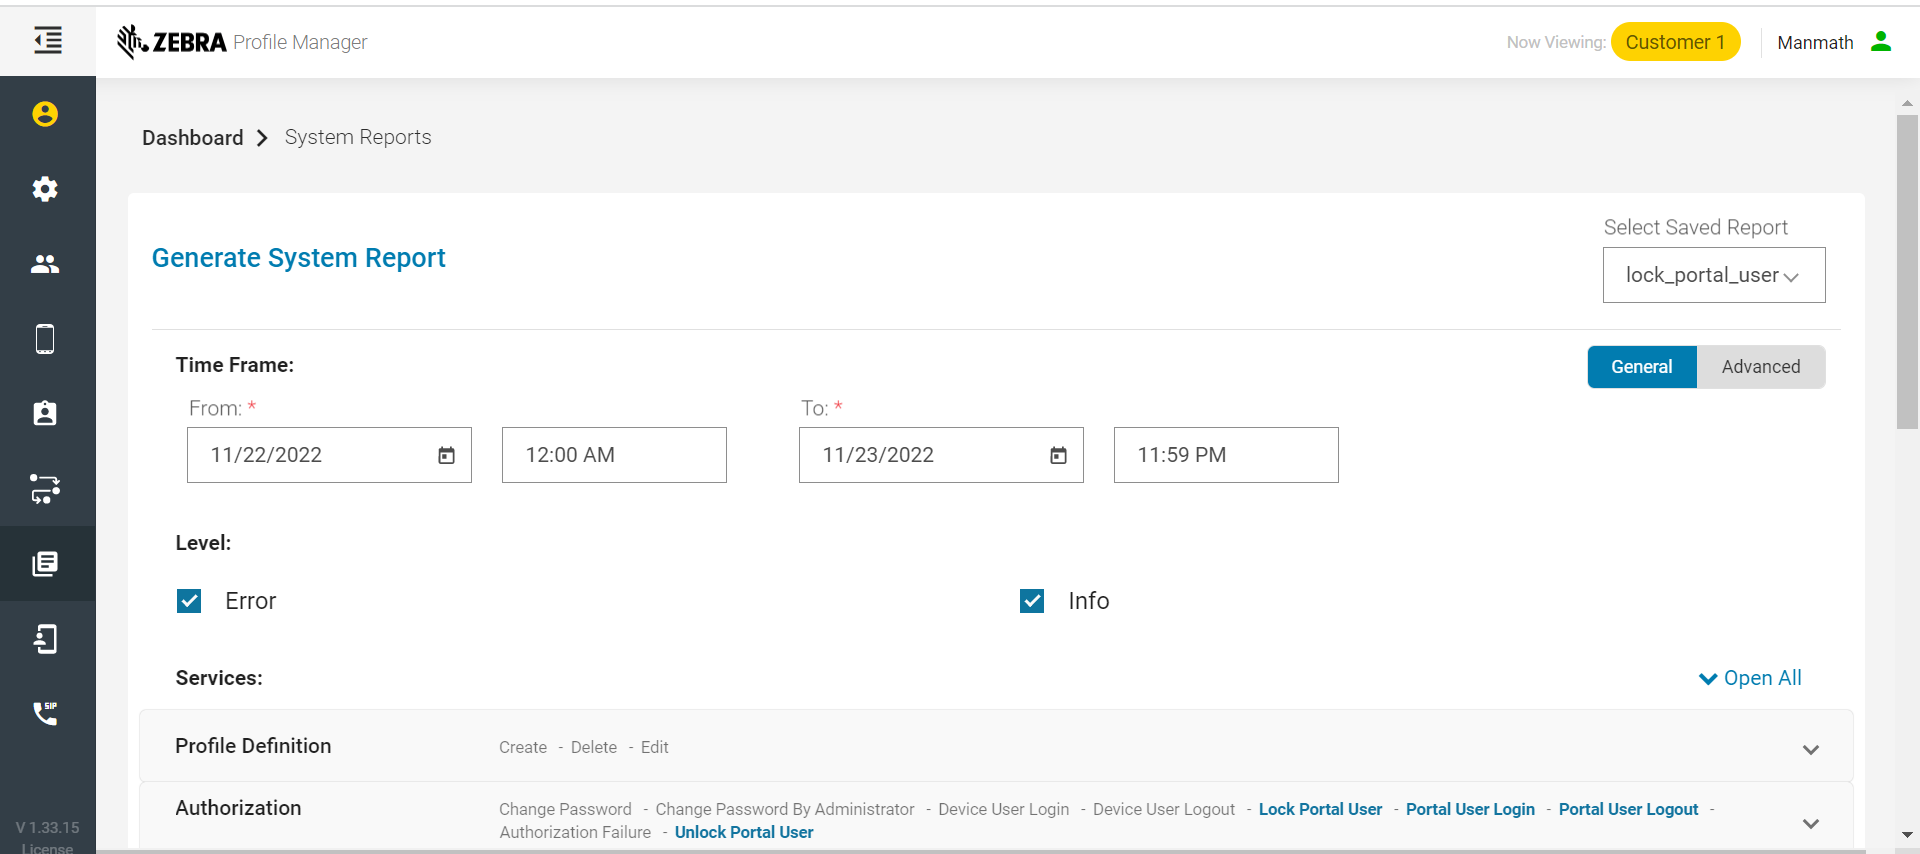The width and height of the screenshot is (1920, 854).
Task: Open the To date calendar picker
Action: coord(1058,456)
